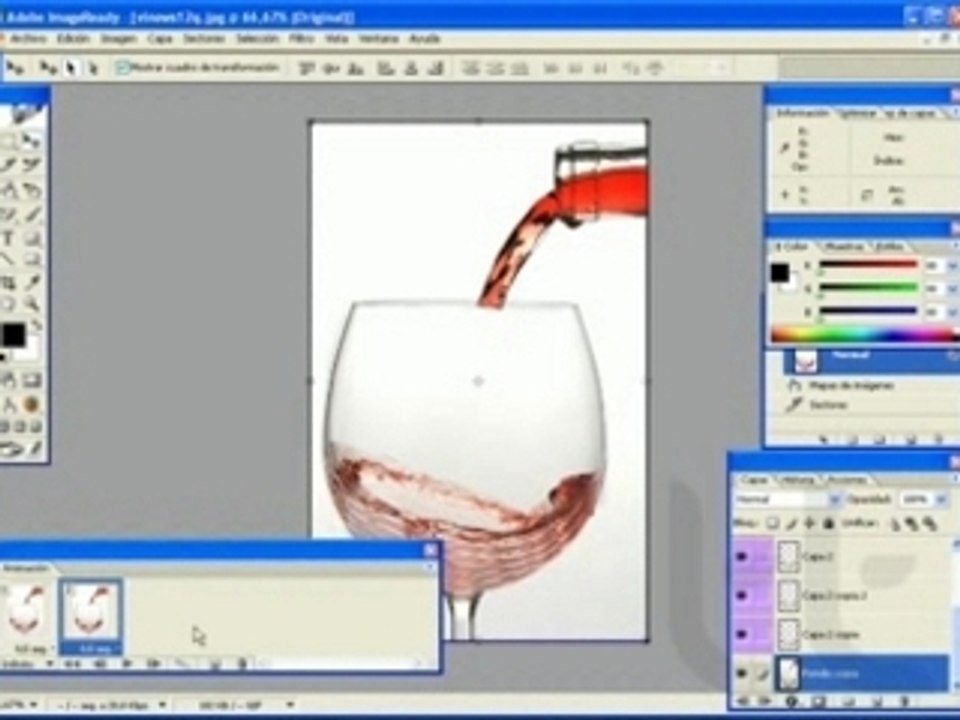This screenshot has width=960, height=720.
Task: Click the default colors icon below the swatches
Action: (x=3, y=357)
